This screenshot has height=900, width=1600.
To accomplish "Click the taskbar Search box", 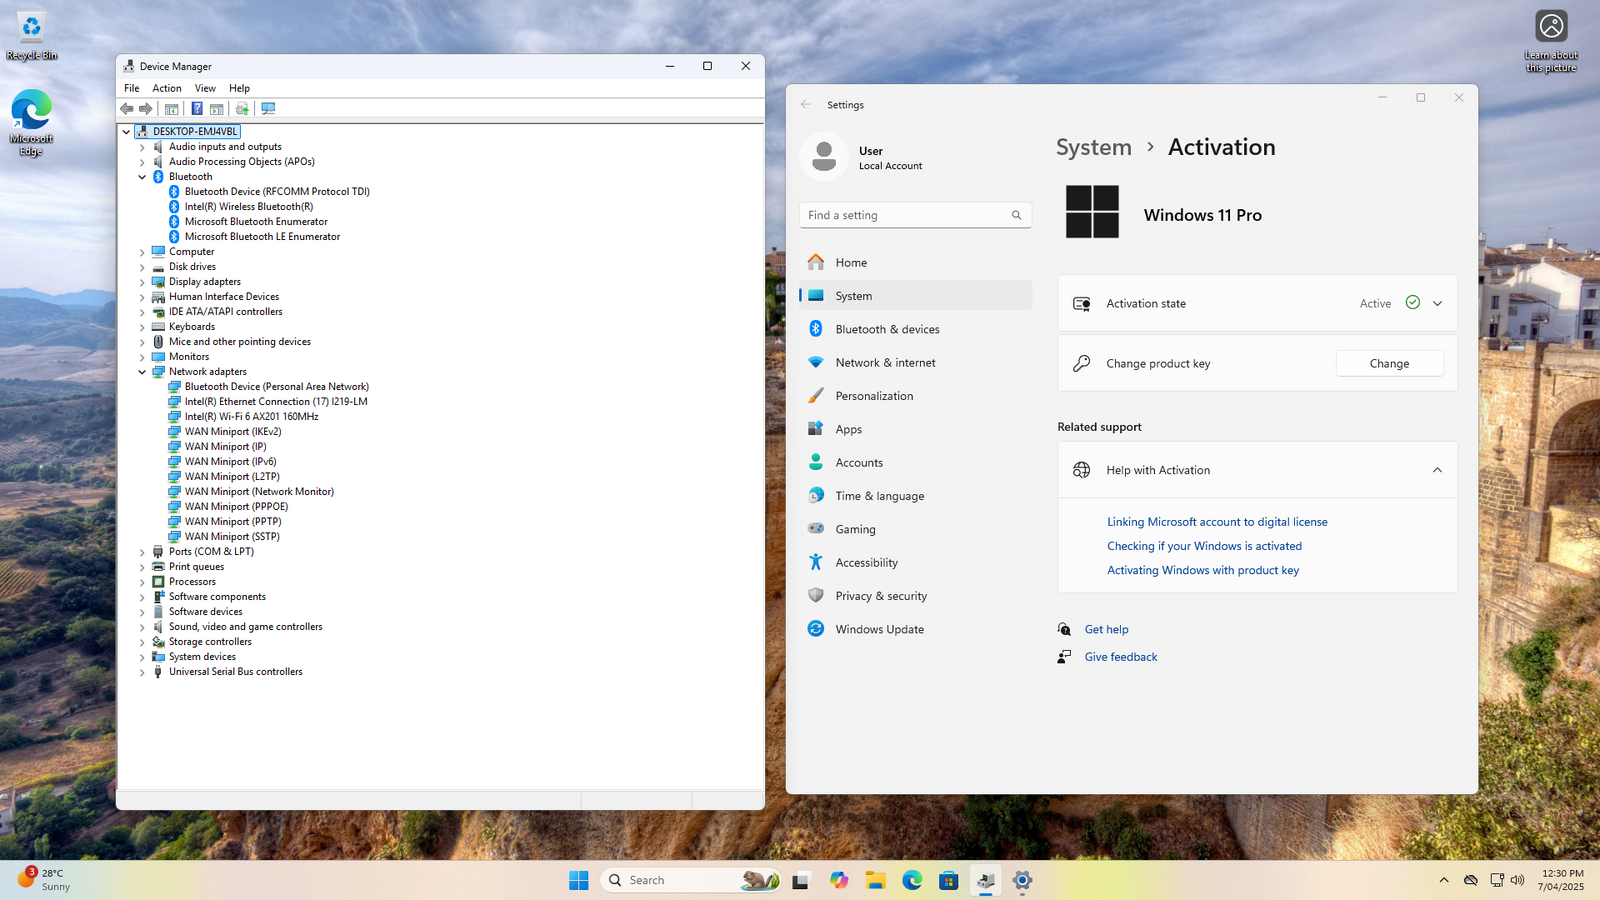I will click(690, 880).
